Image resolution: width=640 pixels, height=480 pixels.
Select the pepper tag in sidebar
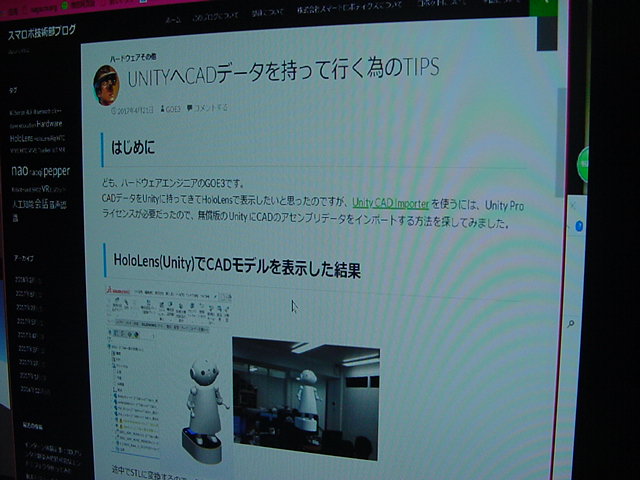(x=57, y=171)
